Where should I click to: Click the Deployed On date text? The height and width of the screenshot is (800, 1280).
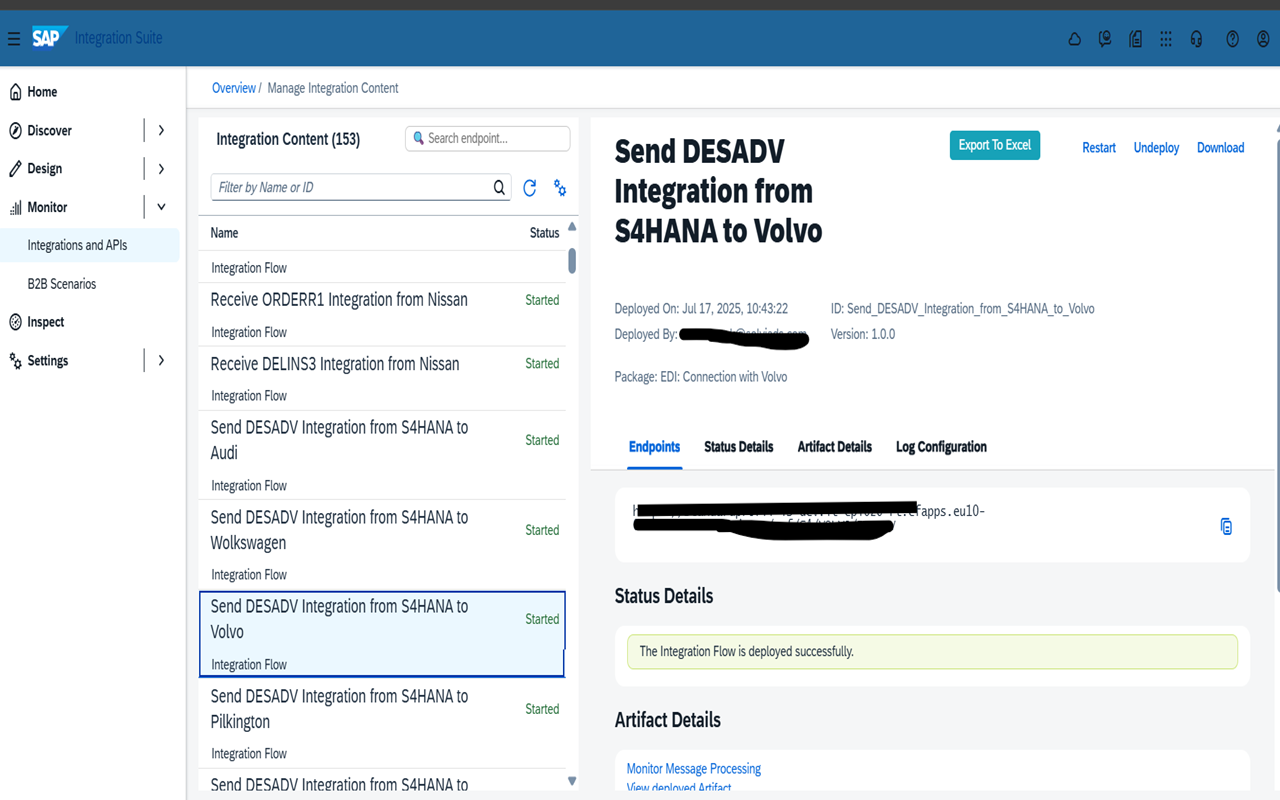click(701, 308)
